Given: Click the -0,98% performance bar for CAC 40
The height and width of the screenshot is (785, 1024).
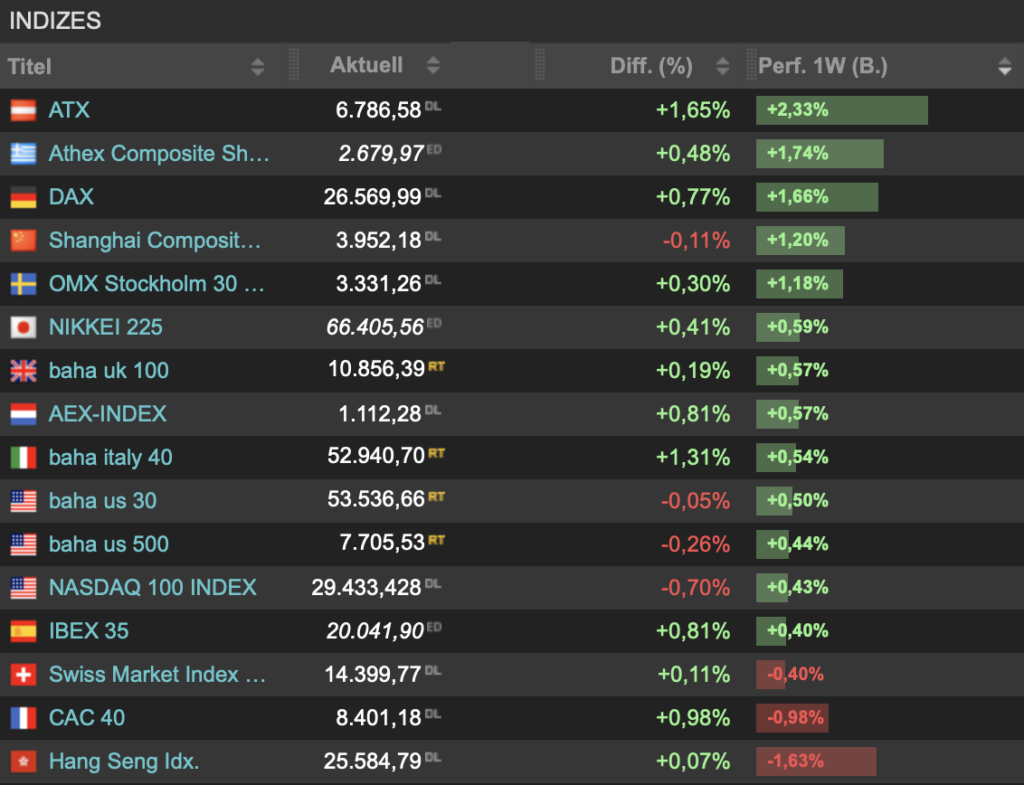Looking at the screenshot, I should 792,718.
